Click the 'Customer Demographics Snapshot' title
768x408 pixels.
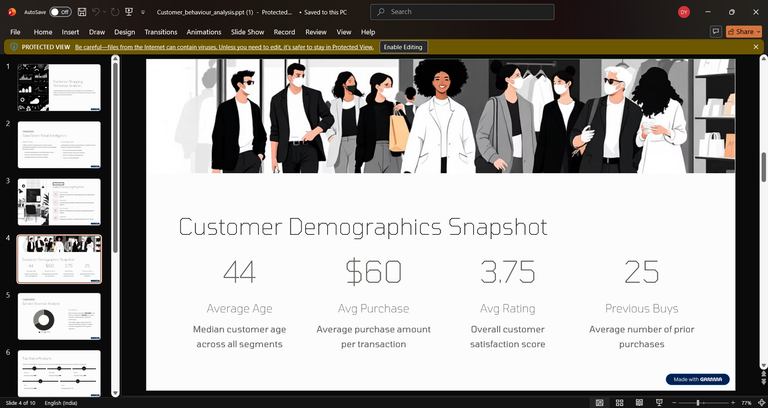tap(363, 227)
